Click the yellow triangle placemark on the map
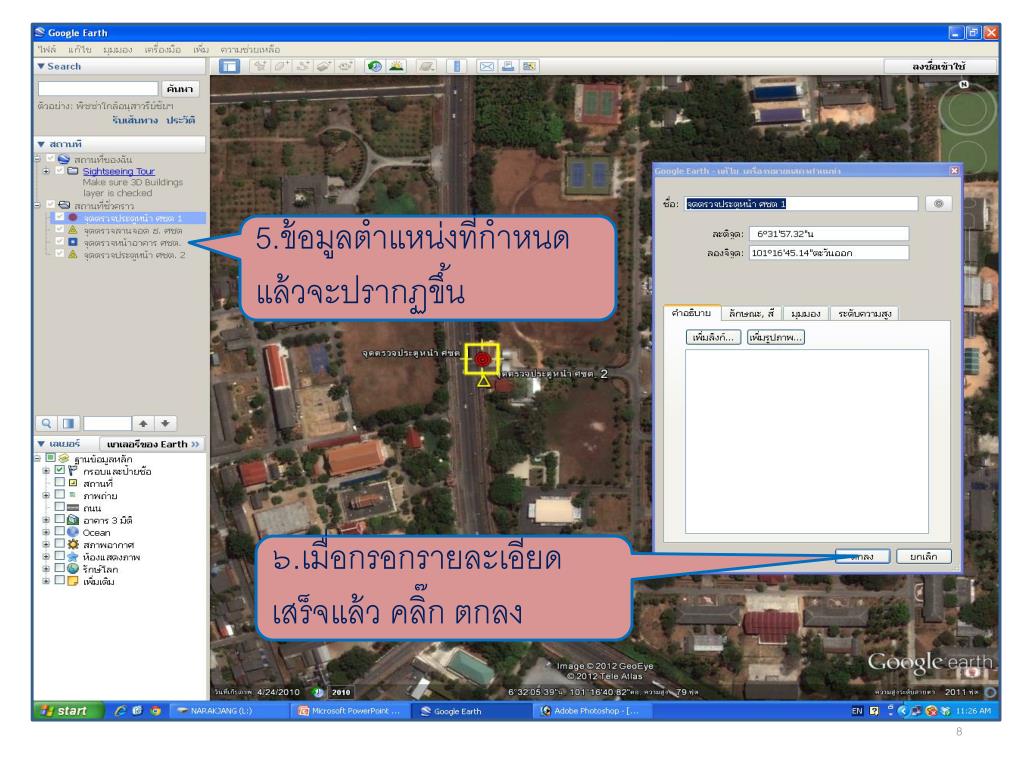Image resolution: width=1024 pixels, height=768 pixels. click(x=484, y=380)
